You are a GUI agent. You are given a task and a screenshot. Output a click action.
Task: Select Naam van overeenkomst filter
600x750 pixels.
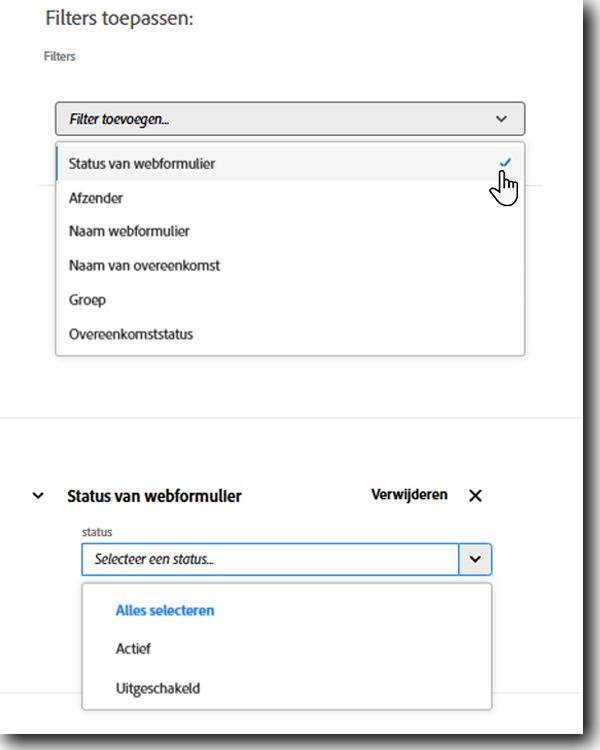(290, 265)
